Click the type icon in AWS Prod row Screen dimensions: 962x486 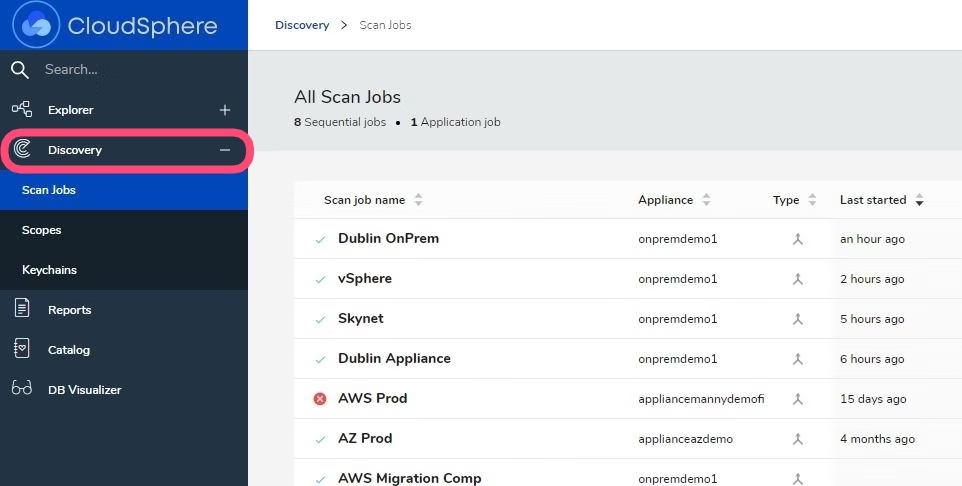[798, 399]
